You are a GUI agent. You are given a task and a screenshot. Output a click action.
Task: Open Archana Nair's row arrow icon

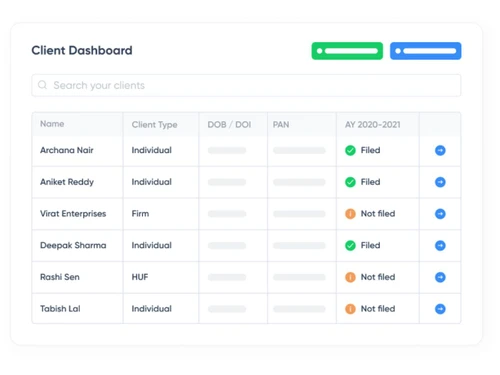point(440,150)
